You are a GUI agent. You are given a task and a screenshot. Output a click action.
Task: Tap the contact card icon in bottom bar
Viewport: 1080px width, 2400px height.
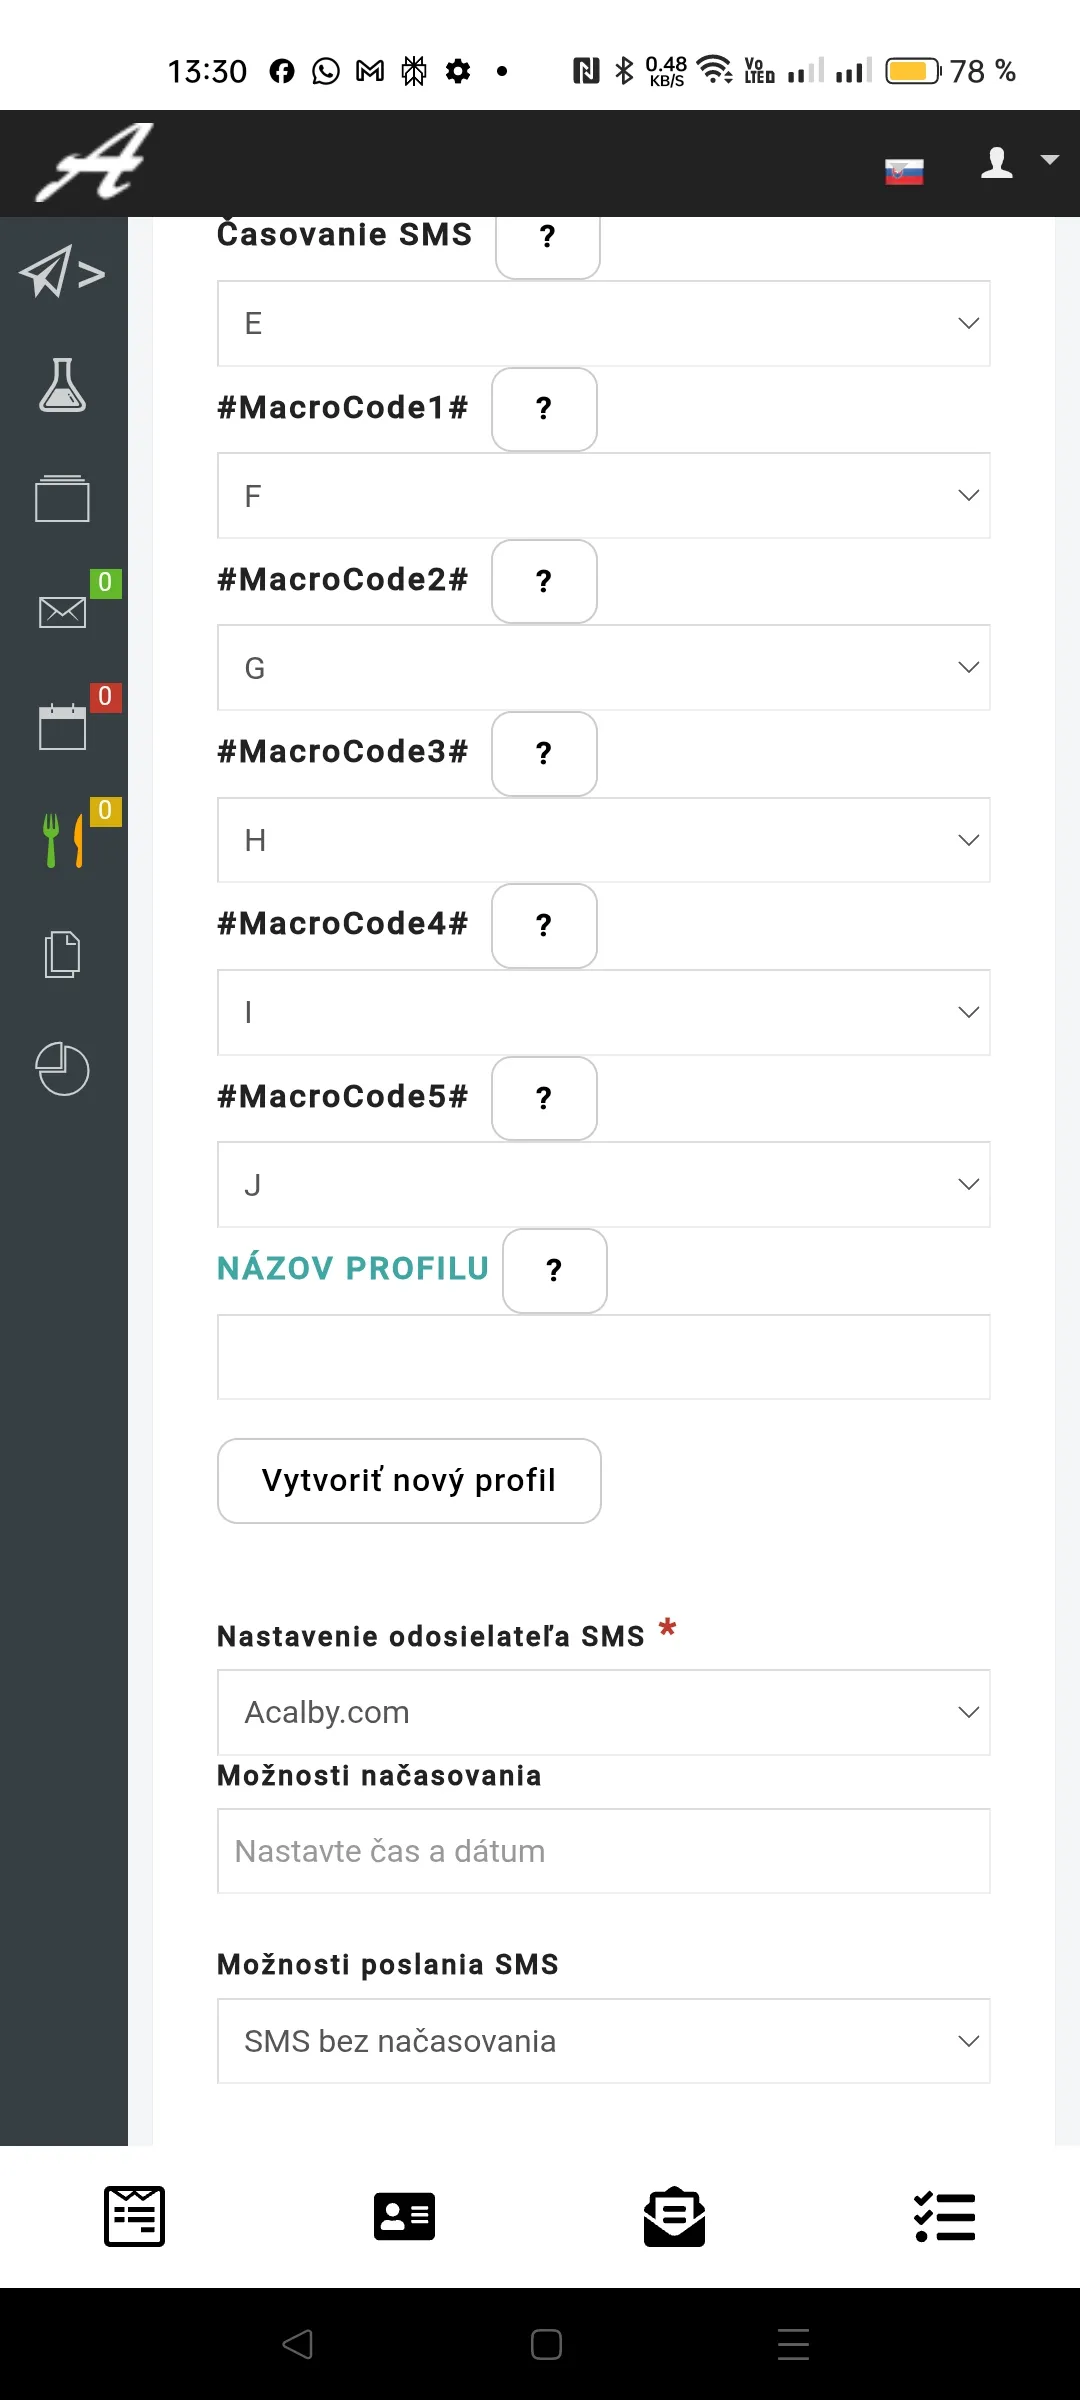pyautogui.click(x=404, y=2216)
